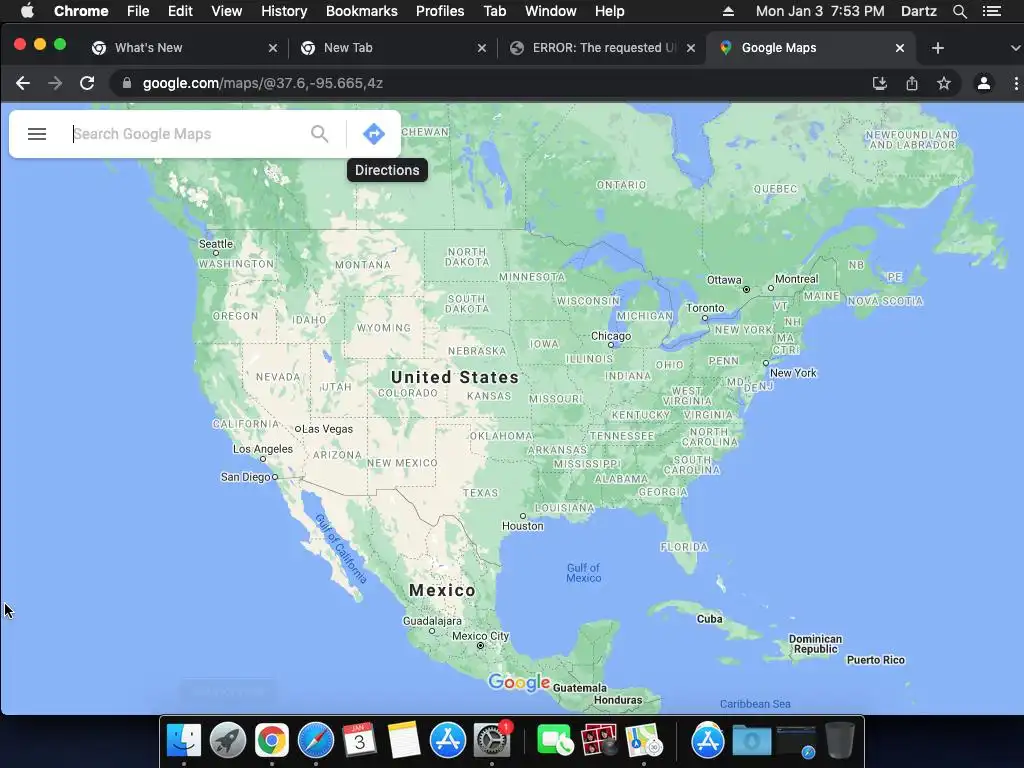
Task: Click the Toronto city label
Action: (705, 308)
